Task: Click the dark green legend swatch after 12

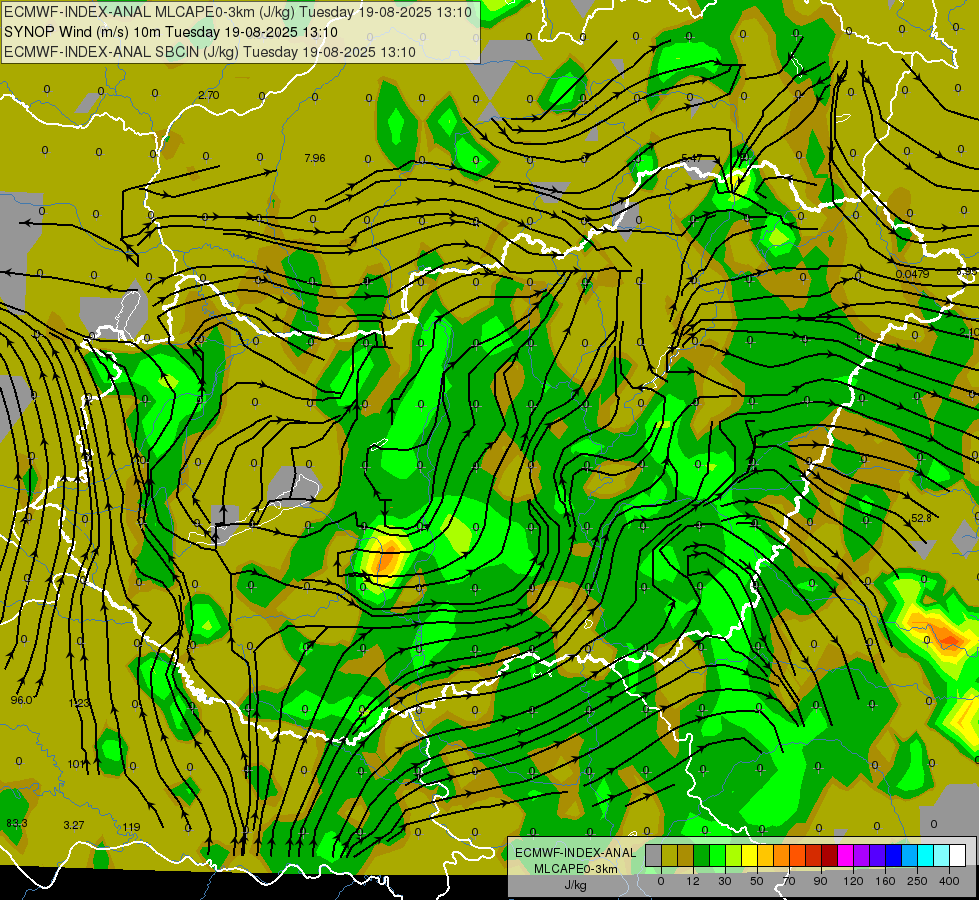Action: point(702,856)
